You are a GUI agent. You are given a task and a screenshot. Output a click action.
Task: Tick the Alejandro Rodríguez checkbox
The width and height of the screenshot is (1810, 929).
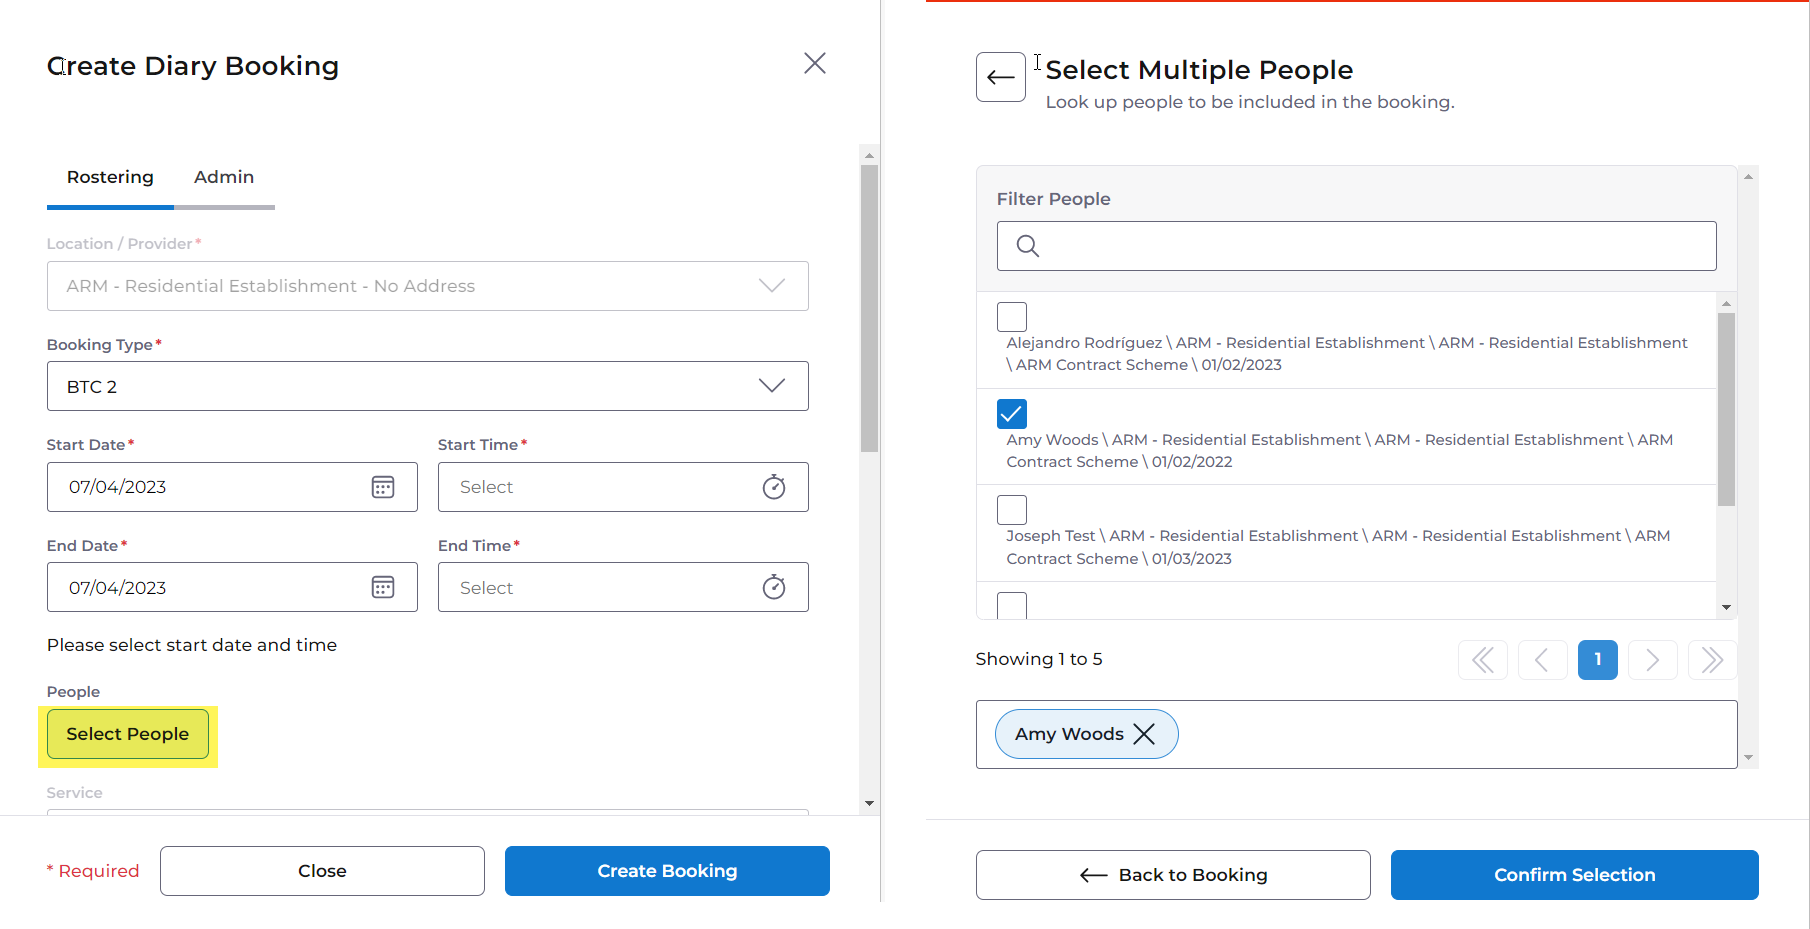click(x=1012, y=316)
